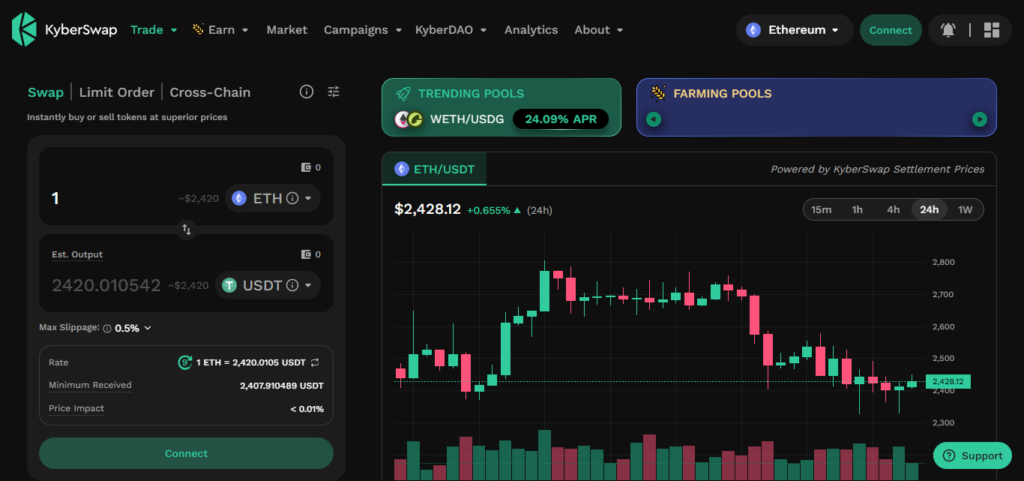Click the 2,428.12 price marker on chart axis
The image size is (1024, 481).
tap(948, 381)
